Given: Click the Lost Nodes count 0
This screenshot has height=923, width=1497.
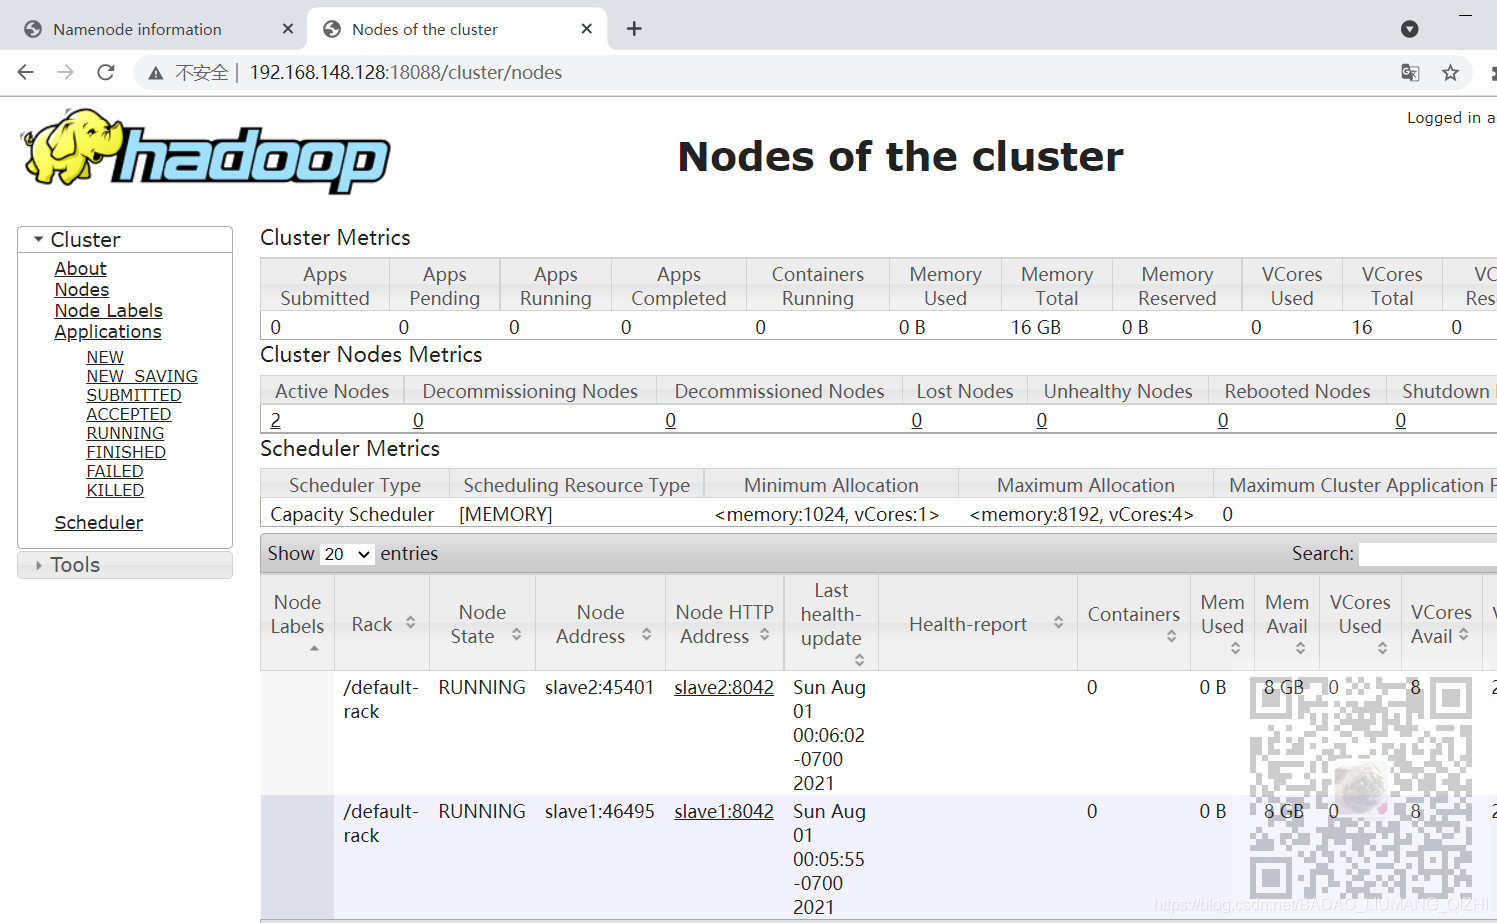Looking at the screenshot, I should point(916,421).
